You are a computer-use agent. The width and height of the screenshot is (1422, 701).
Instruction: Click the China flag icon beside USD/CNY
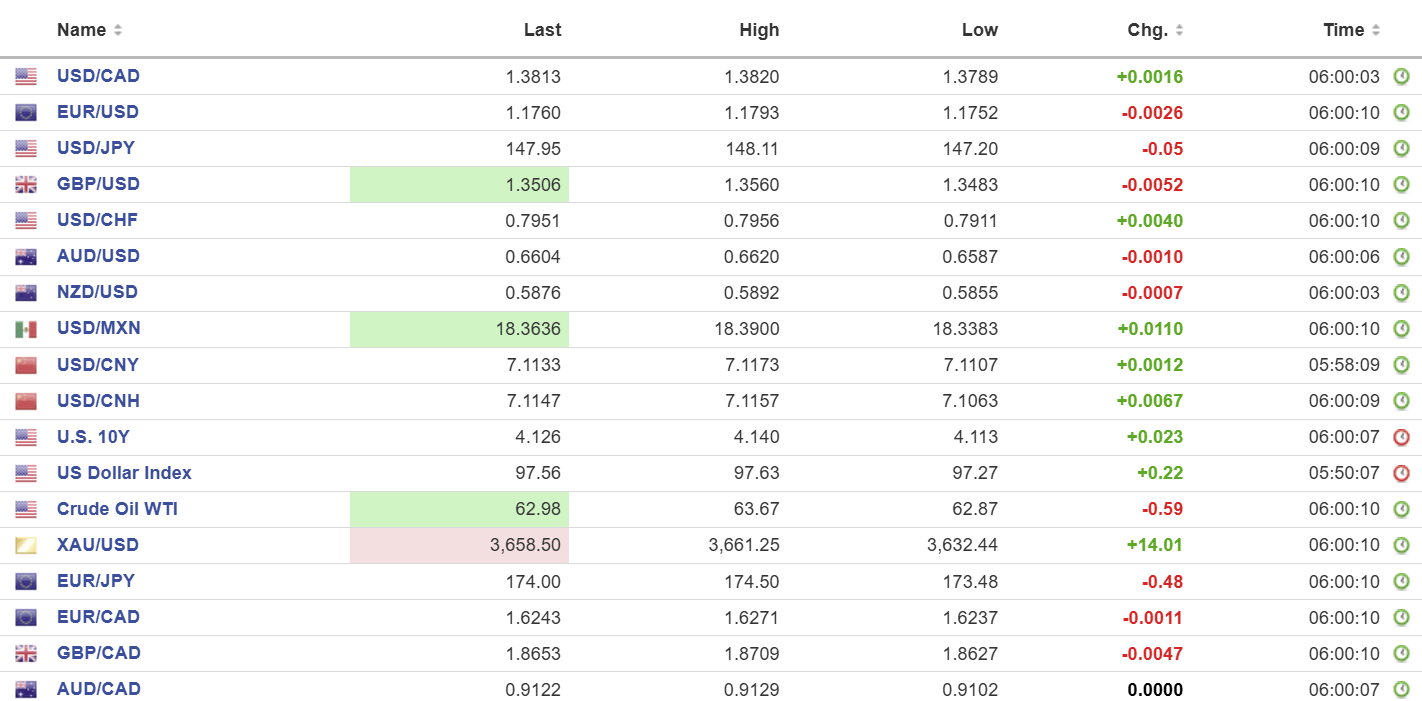[x=26, y=365]
